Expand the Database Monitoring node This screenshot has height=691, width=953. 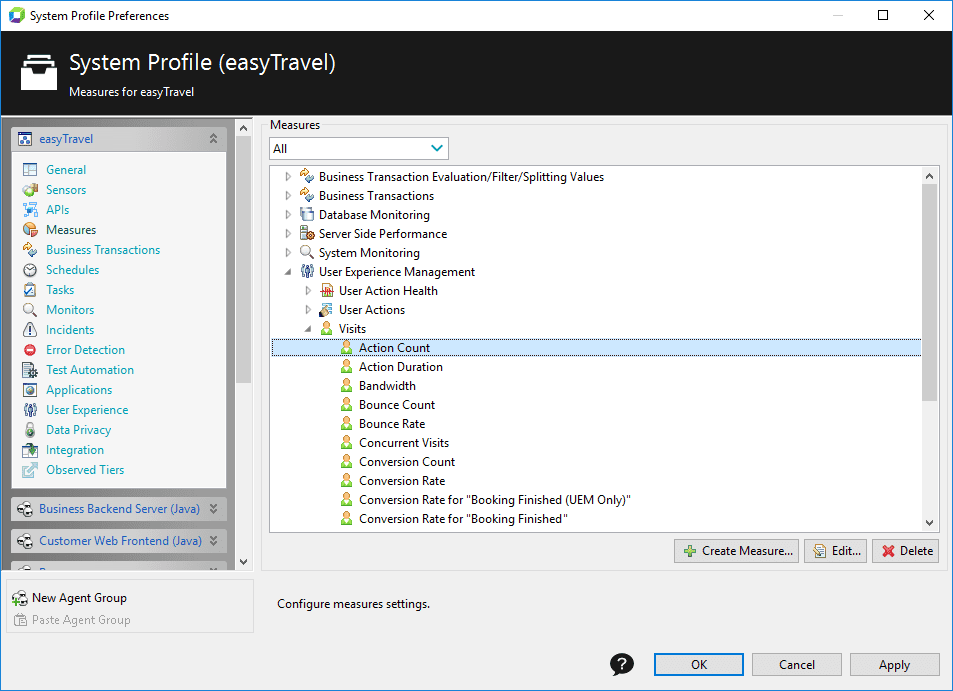point(288,215)
